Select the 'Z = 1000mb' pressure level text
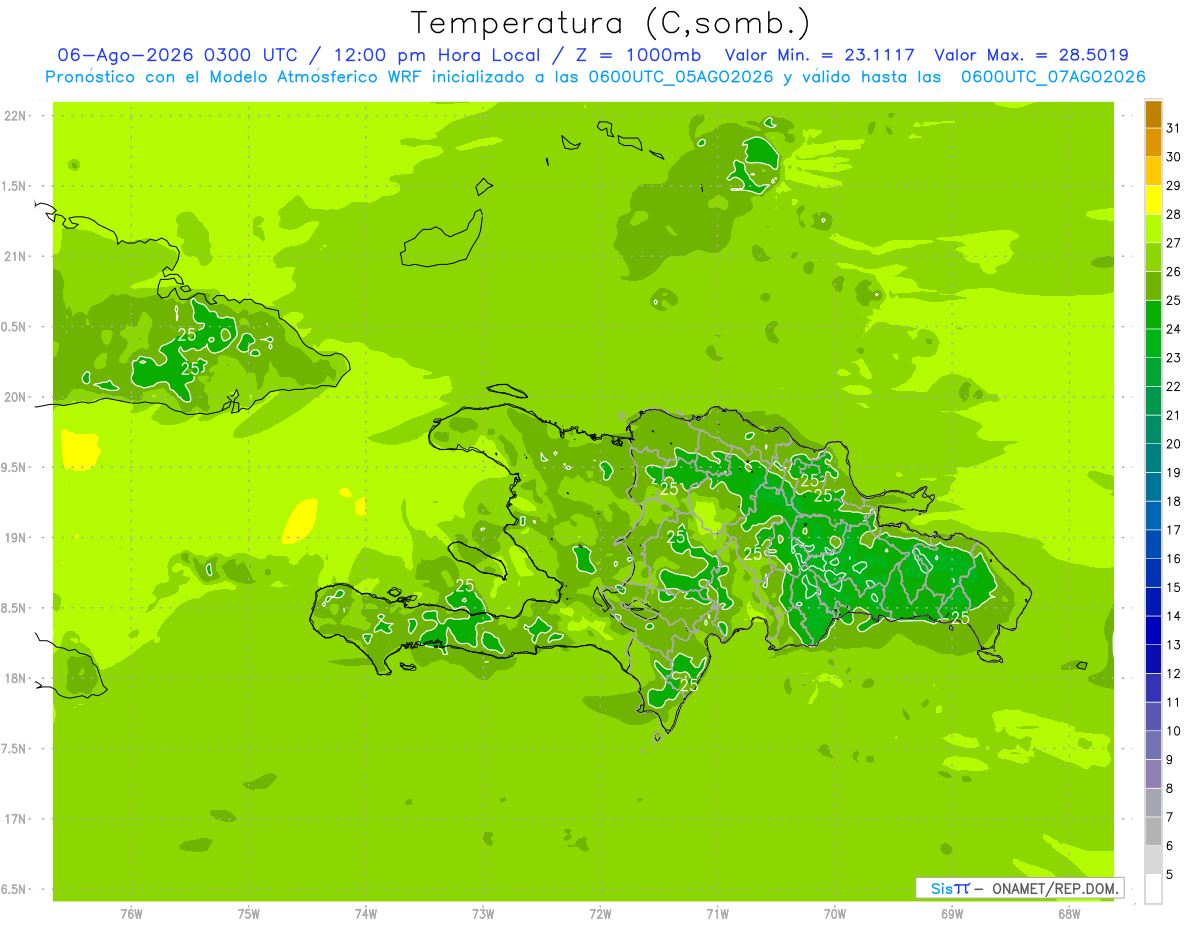 637,55
